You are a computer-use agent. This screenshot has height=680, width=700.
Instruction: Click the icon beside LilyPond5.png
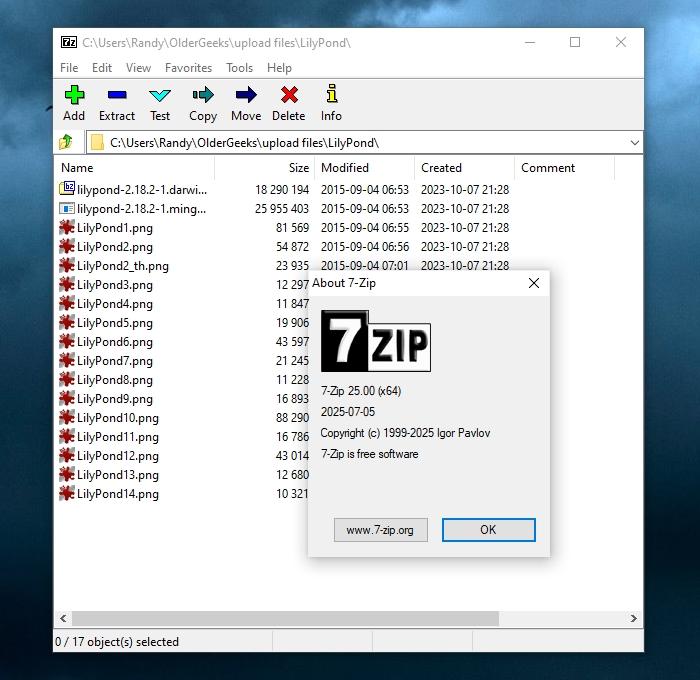(67, 322)
